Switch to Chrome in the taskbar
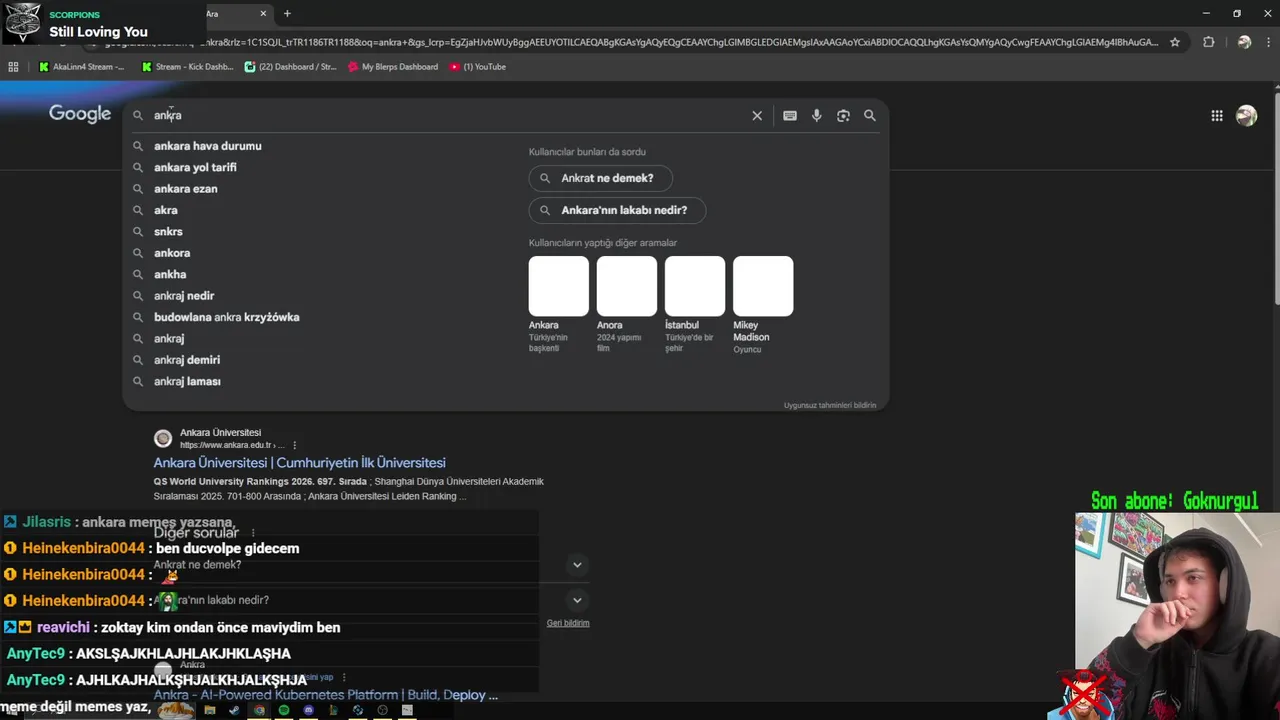 click(x=259, y=710)
